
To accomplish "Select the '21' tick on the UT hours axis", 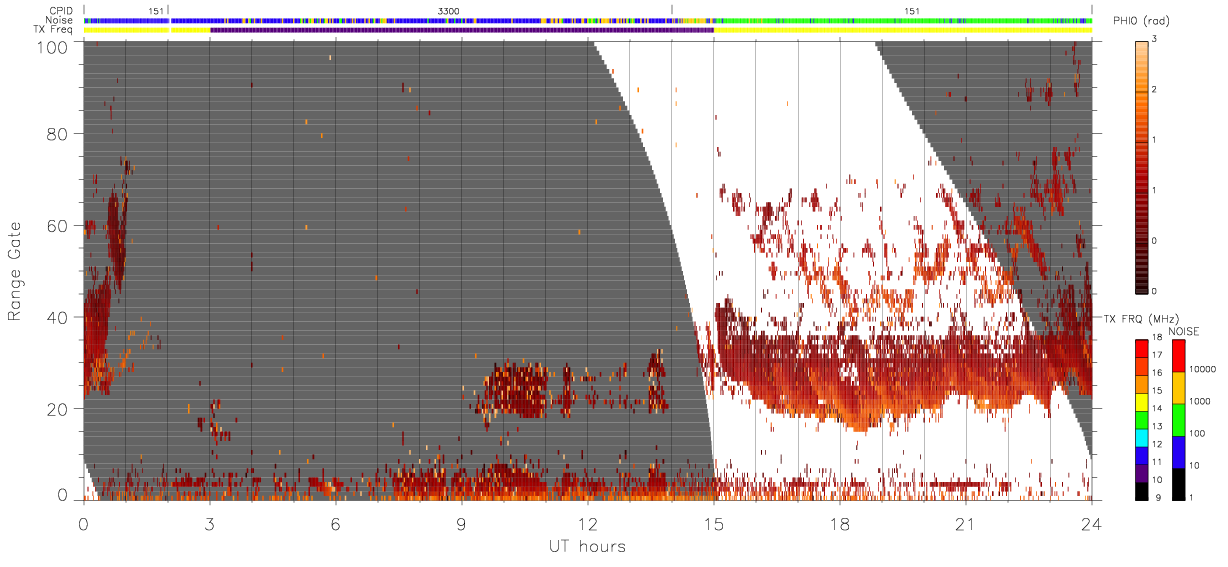I will (x=965, y=523).
